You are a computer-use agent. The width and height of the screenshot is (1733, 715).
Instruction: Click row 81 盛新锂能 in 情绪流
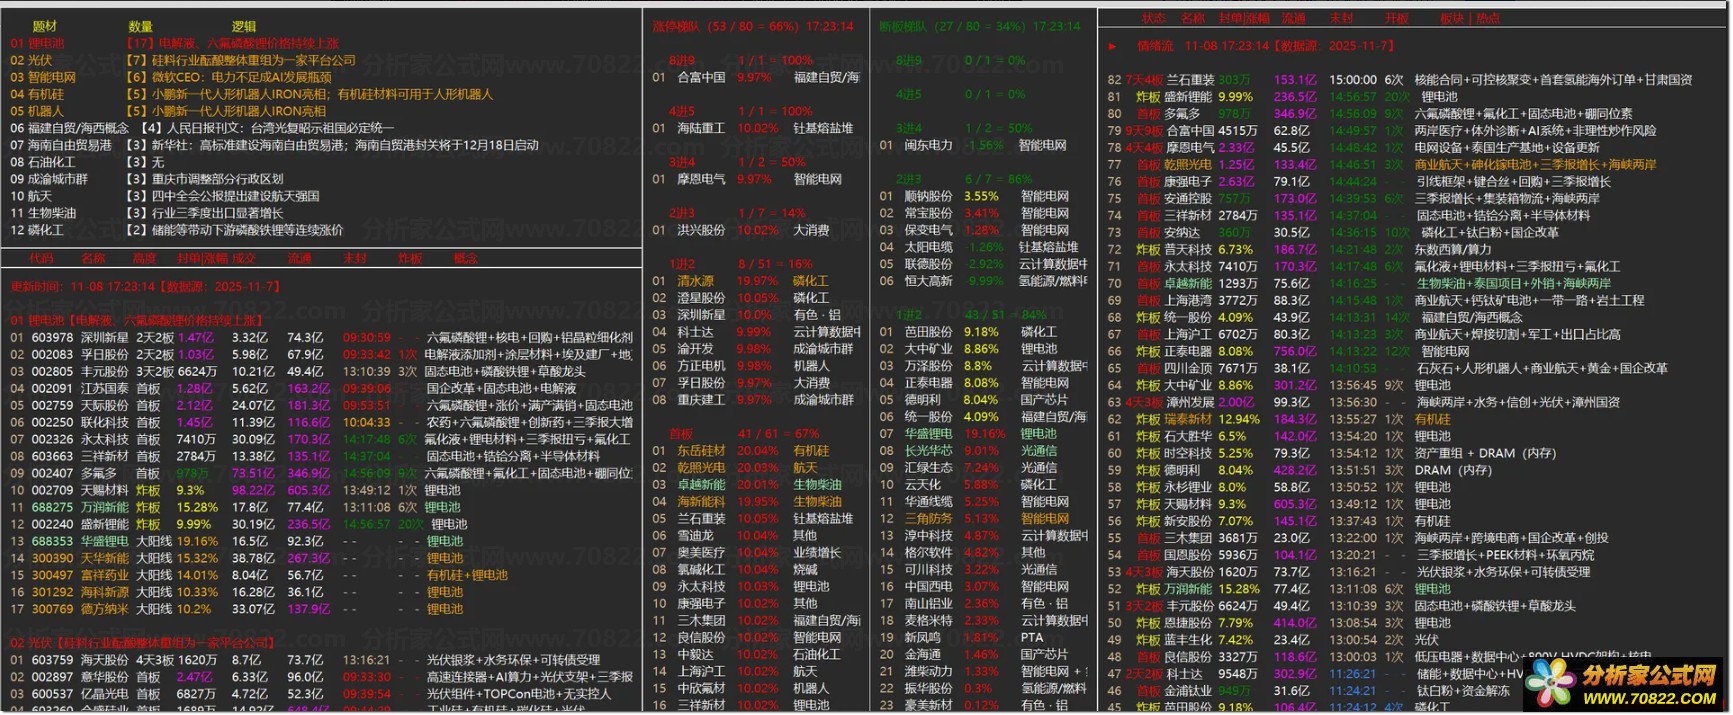click(x=1283, y=97)
